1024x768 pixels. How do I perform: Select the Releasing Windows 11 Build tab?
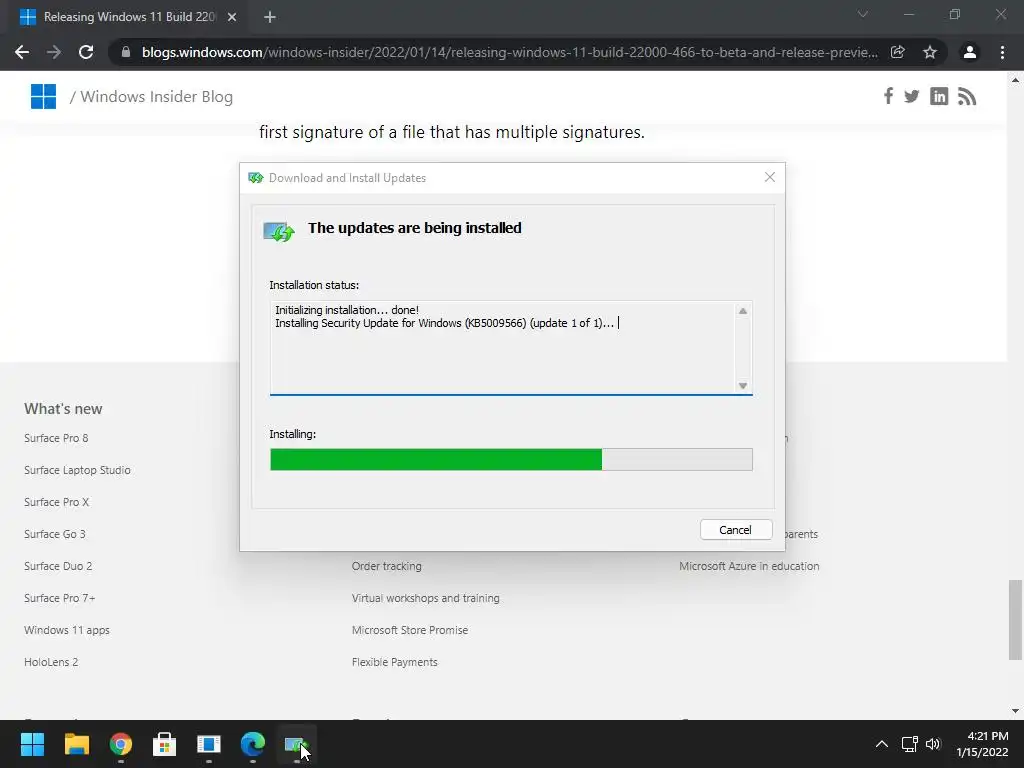[x=127, y=17]
